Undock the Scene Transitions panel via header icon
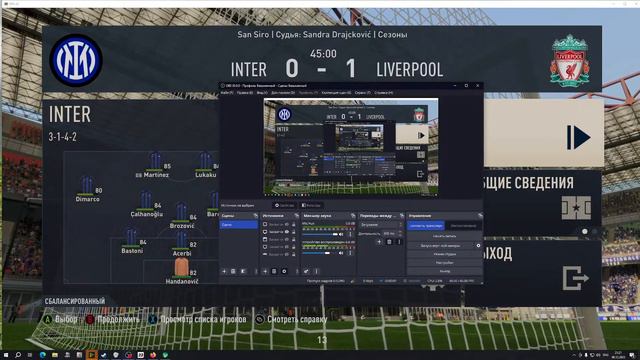 tap(402, 216)
